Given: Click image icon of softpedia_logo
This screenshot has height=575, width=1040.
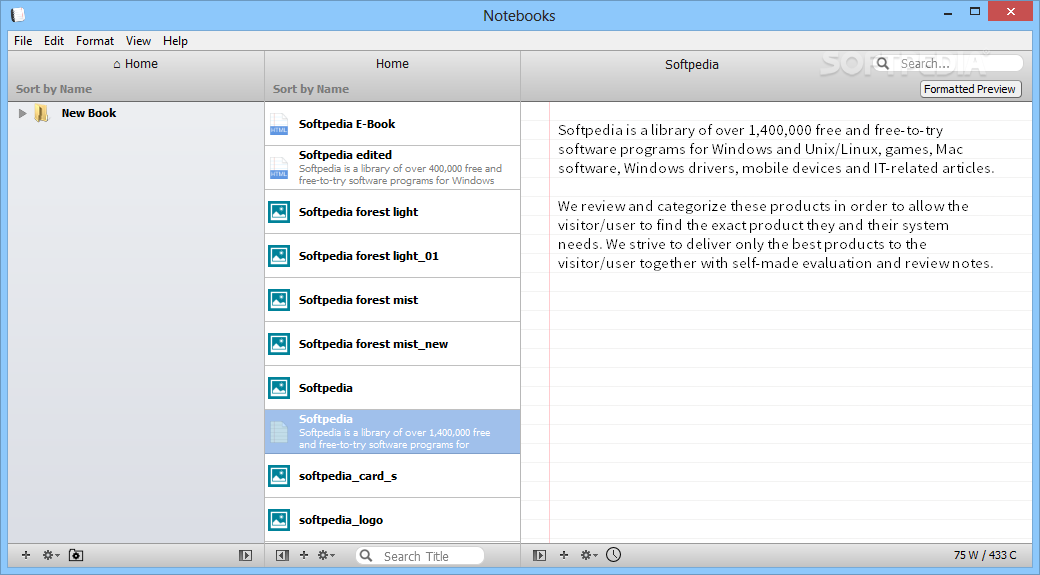Looking at the screenshot, I should click(279, 520).
